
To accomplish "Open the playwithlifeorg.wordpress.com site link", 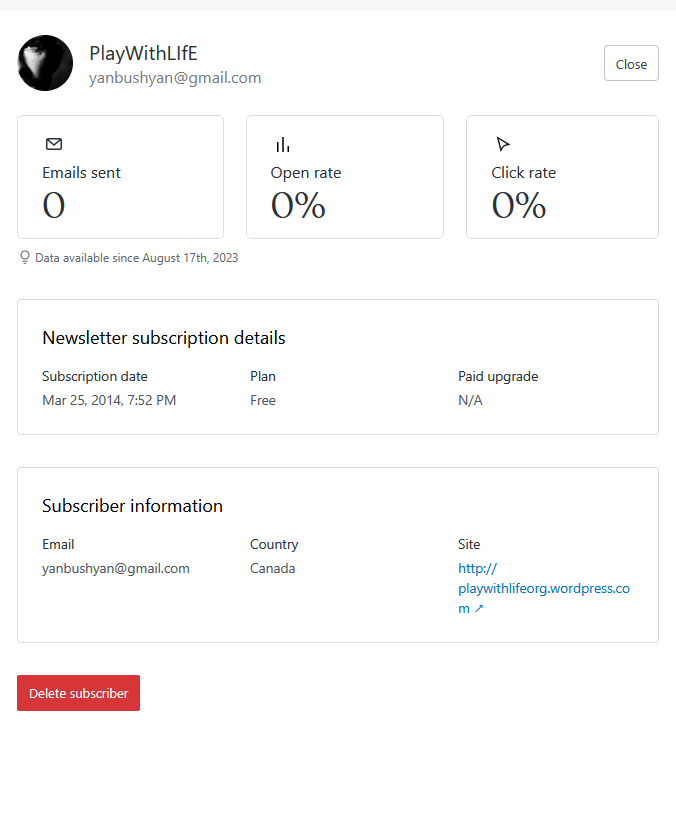I will [543, 588].
